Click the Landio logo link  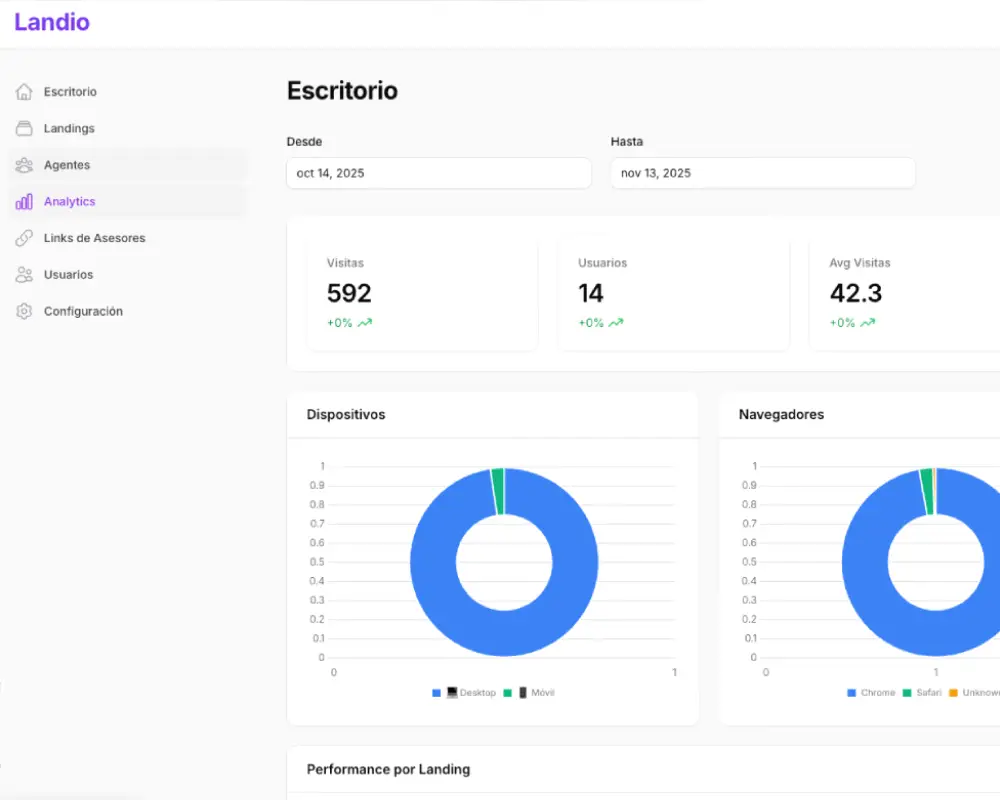[51, 22]
